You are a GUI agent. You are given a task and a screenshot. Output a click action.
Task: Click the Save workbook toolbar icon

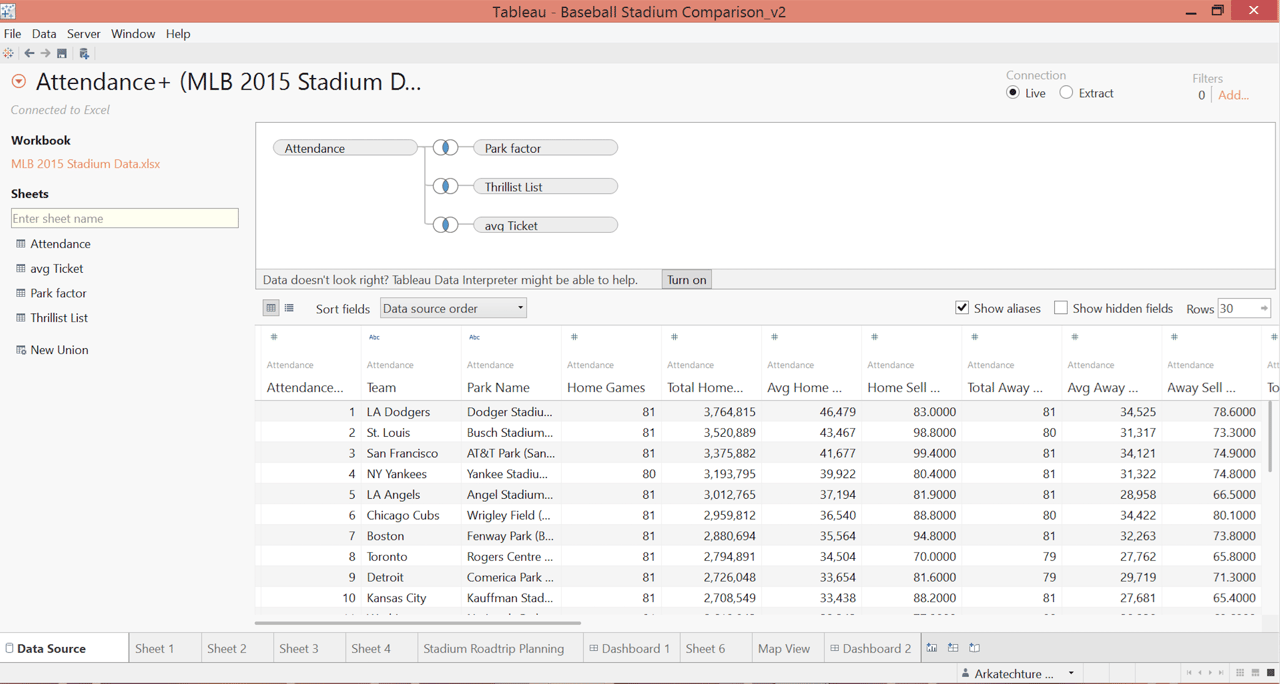pyautogui.click(x=62, y=54)
